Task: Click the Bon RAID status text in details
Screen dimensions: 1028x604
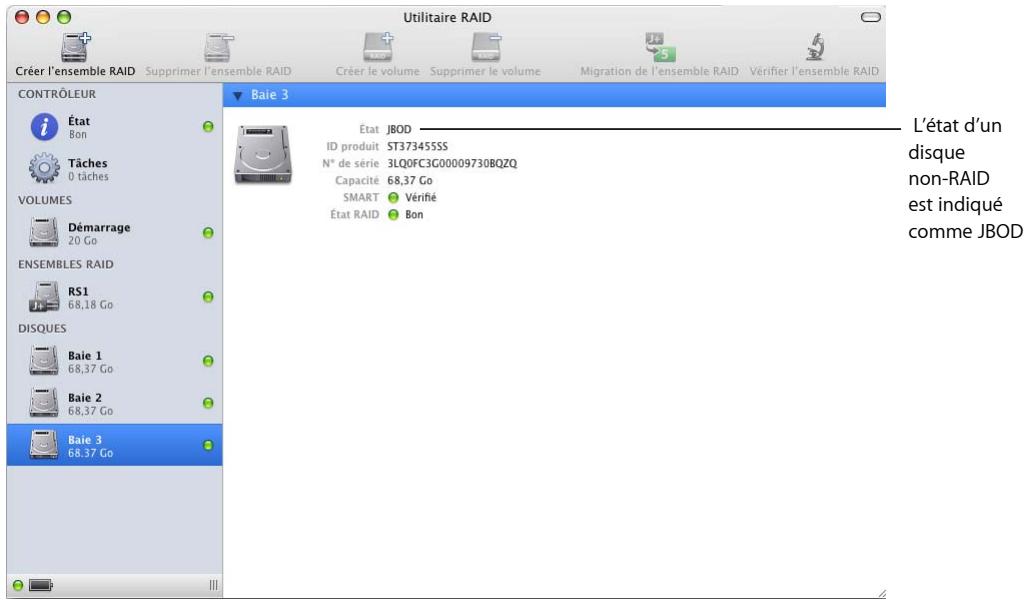Action: (414, 214)
